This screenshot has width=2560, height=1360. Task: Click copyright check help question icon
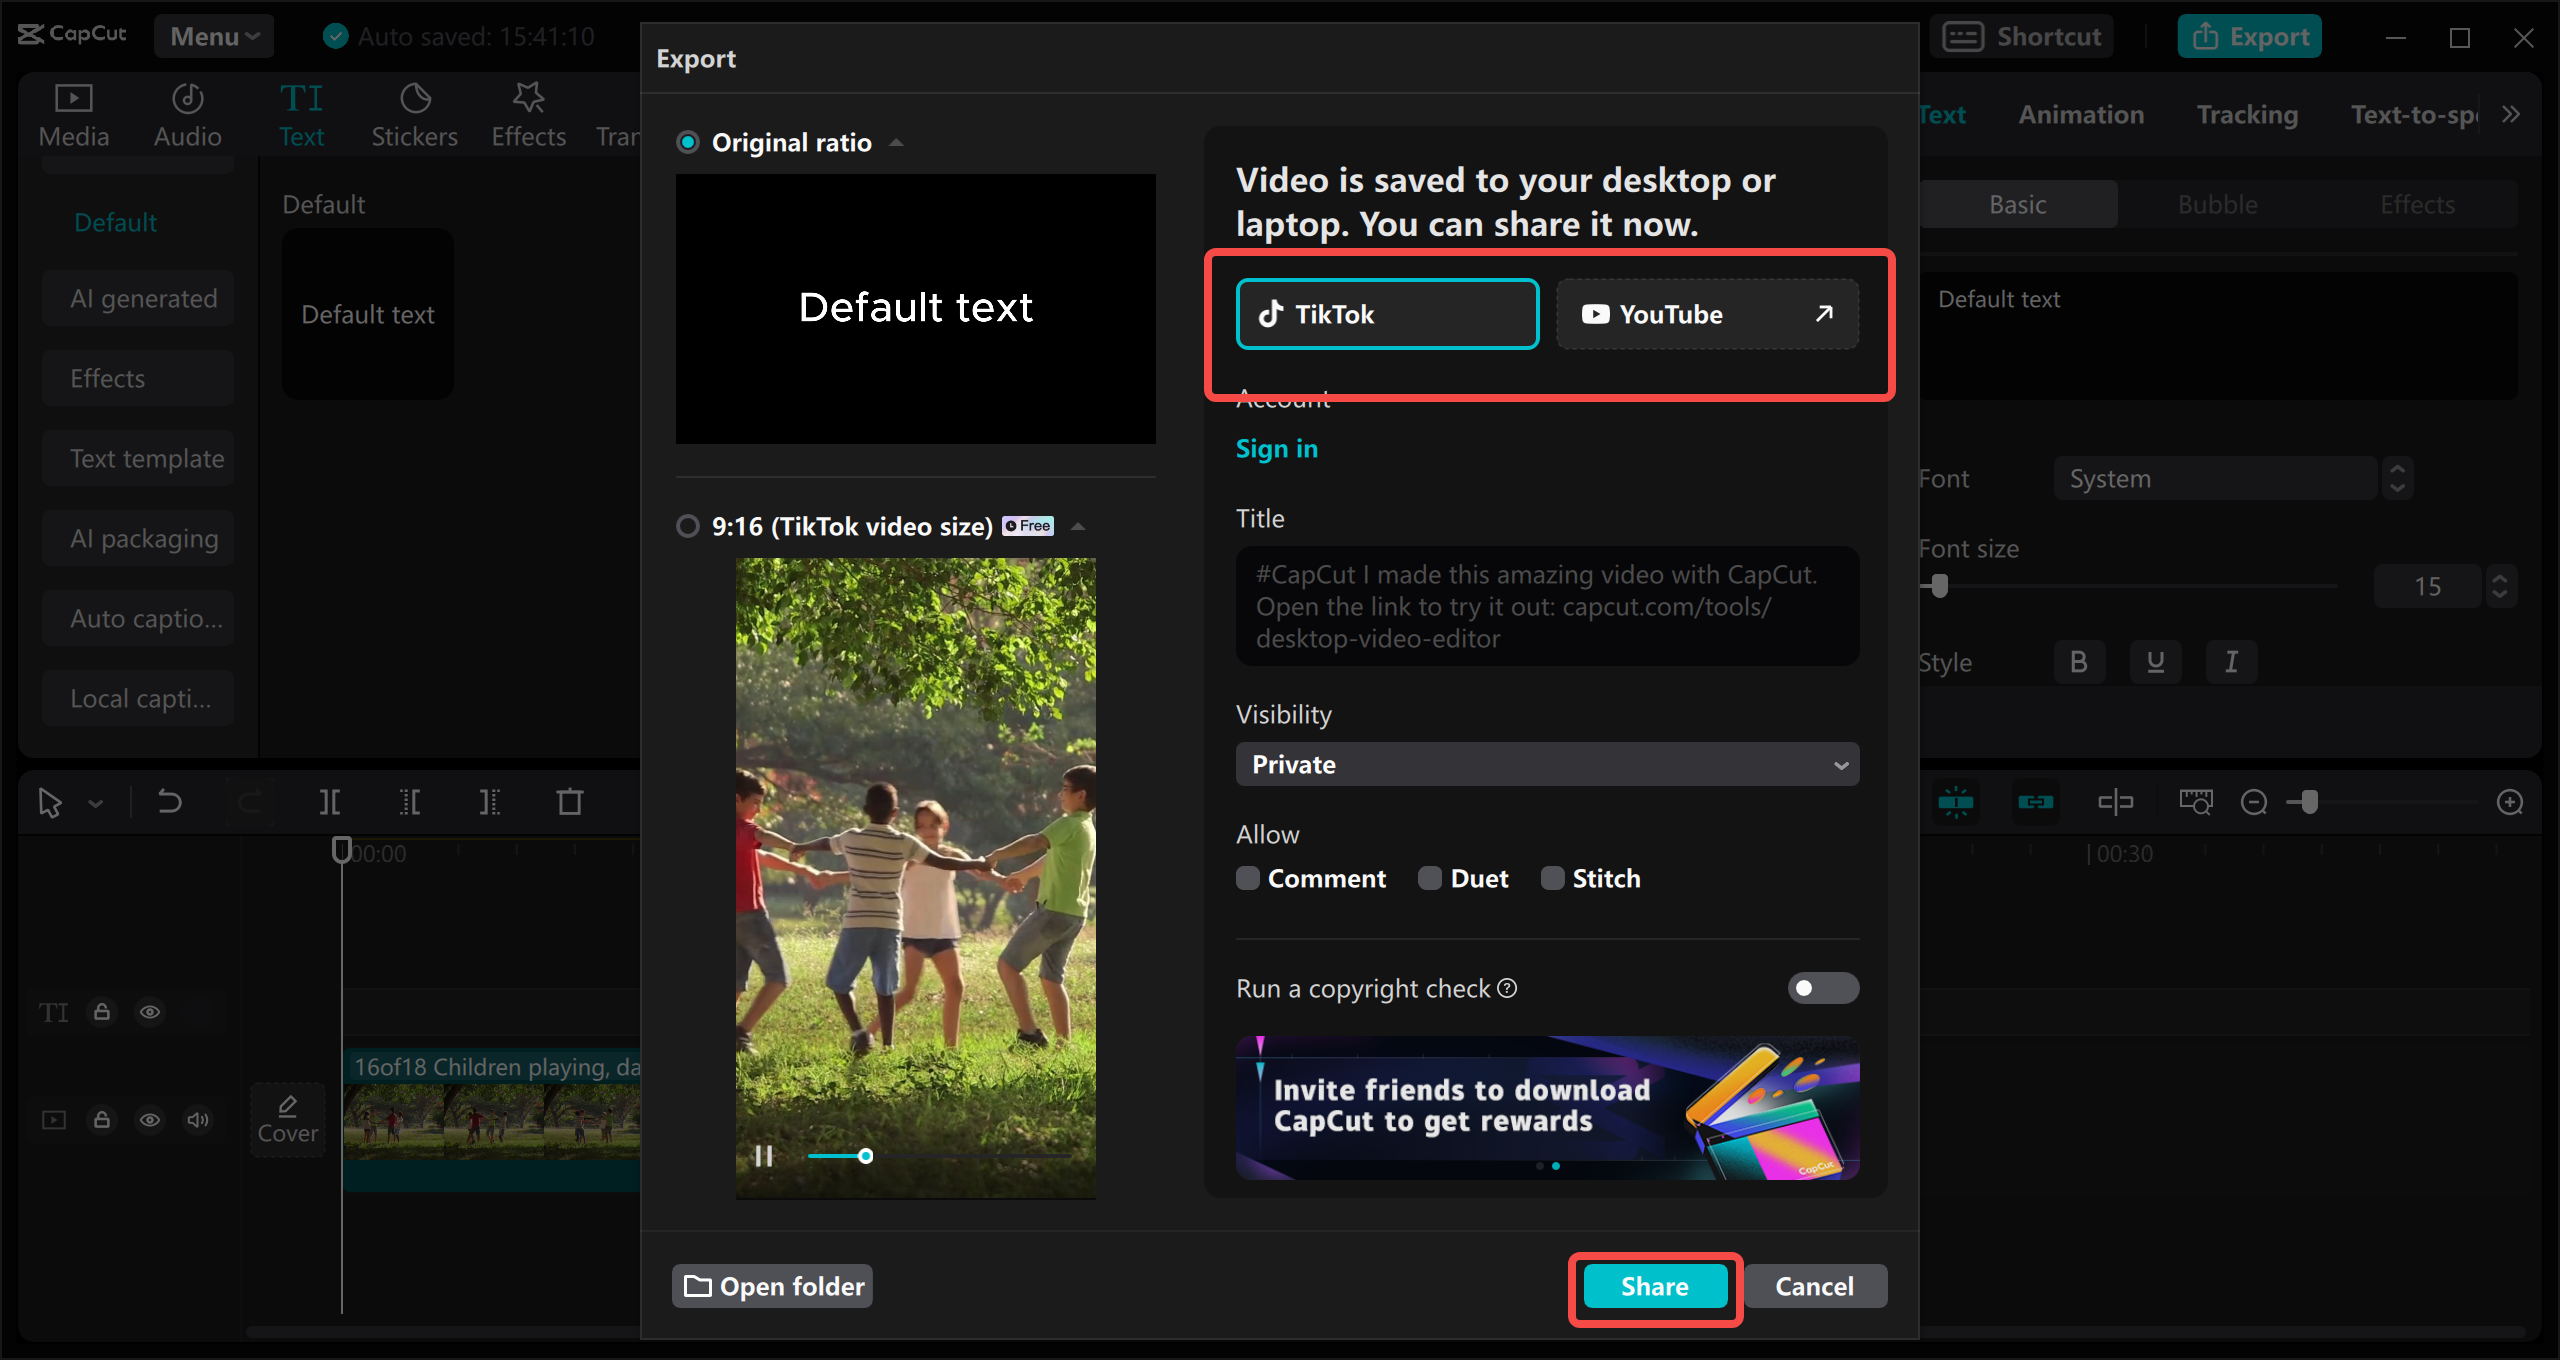[x=1507, y=988]
